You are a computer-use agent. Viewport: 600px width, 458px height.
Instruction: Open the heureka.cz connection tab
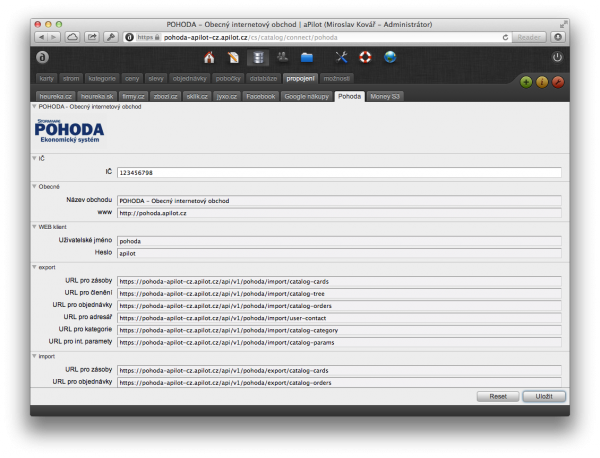(55, 96)
